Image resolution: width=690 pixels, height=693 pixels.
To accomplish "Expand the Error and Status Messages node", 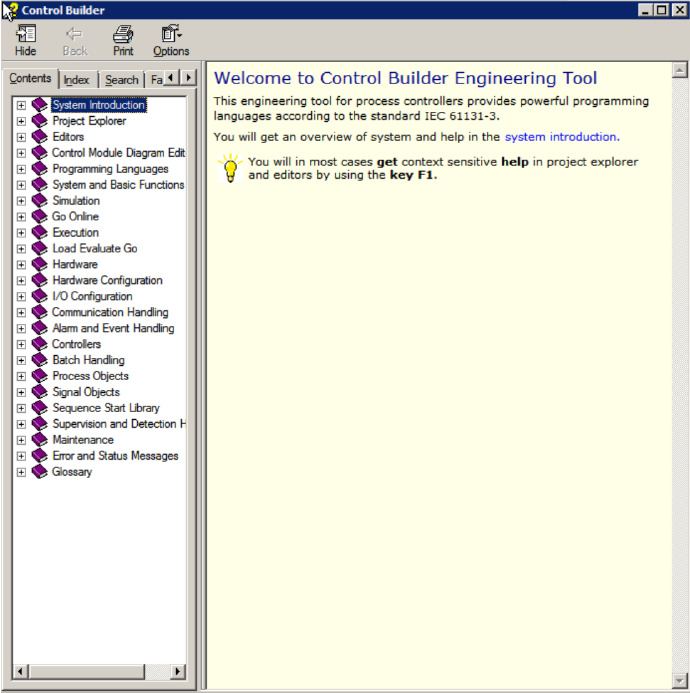I will coord(21,456).
